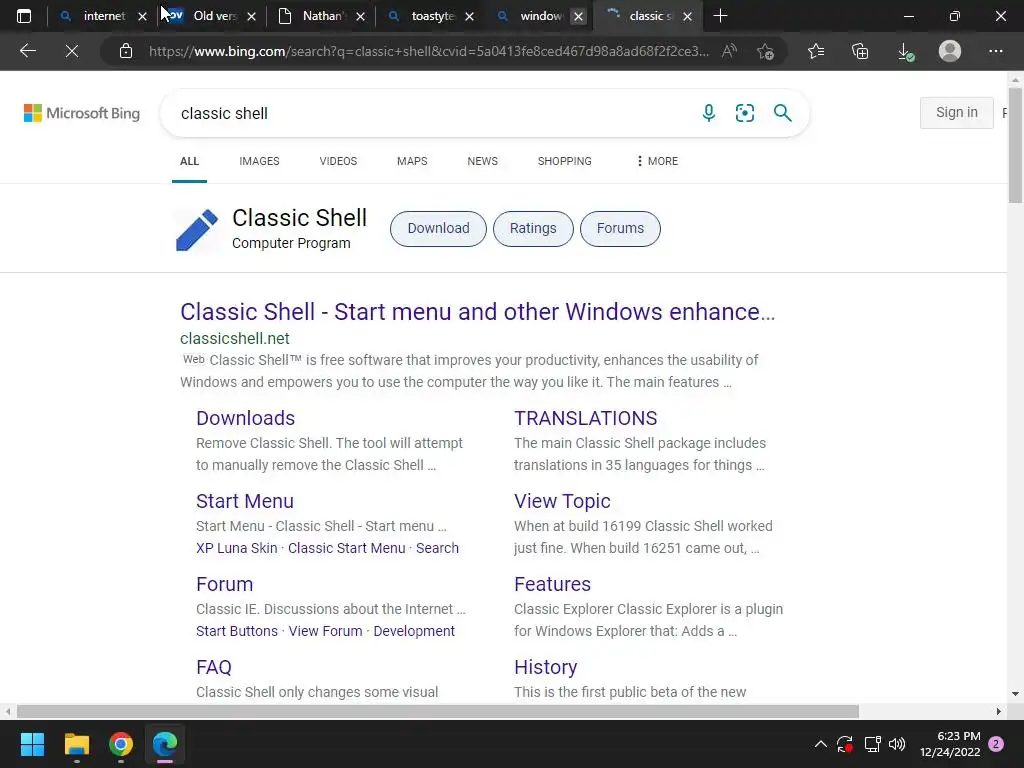Start visual search with camera icon
Viewport: 1024px width, 768px height.
click(744, 113)
